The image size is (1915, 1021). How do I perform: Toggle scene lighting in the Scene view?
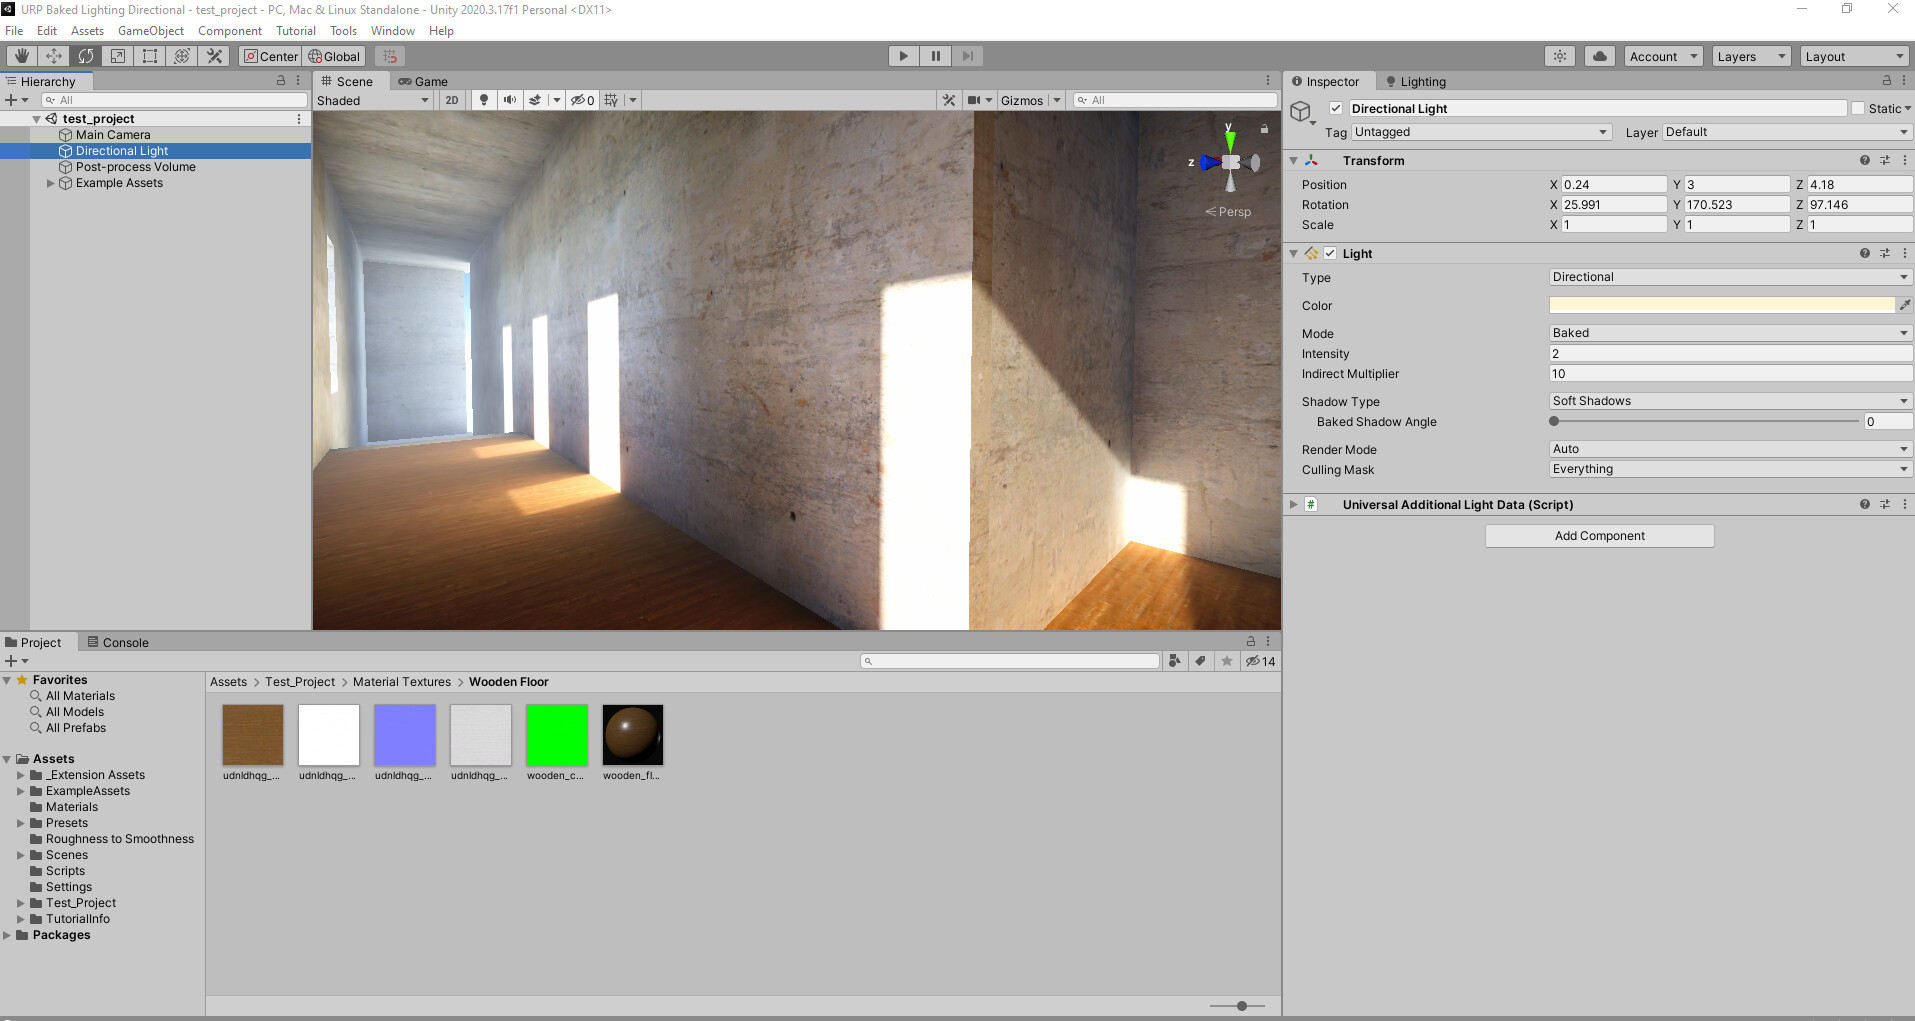[484, 100]
